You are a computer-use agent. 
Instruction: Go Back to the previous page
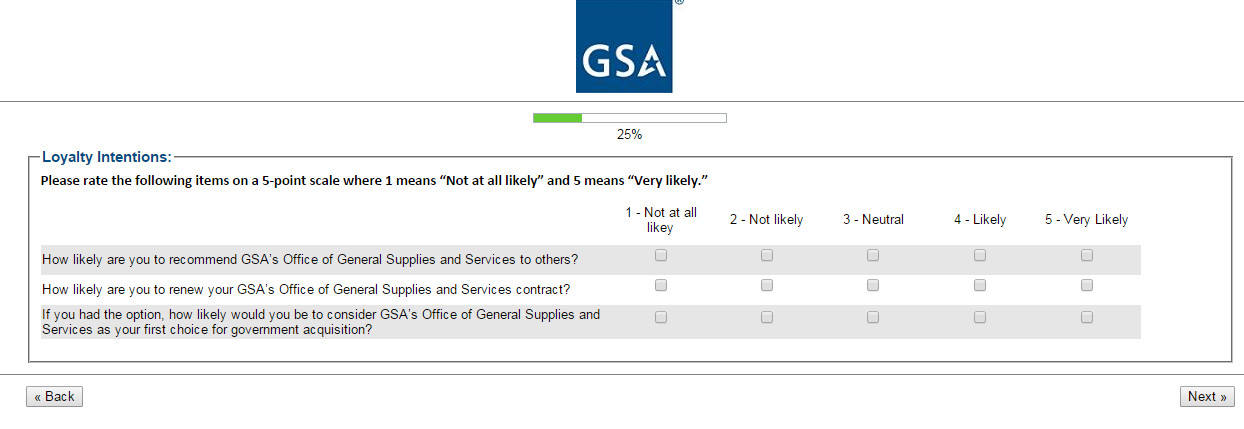click(x=54, y=397)
